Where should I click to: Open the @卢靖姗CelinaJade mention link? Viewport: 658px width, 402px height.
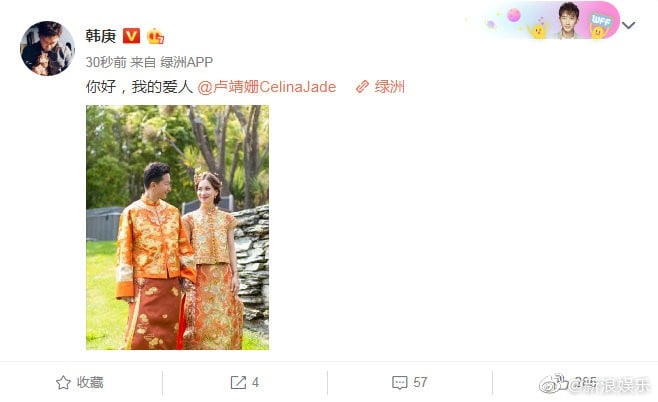[266, 87]
